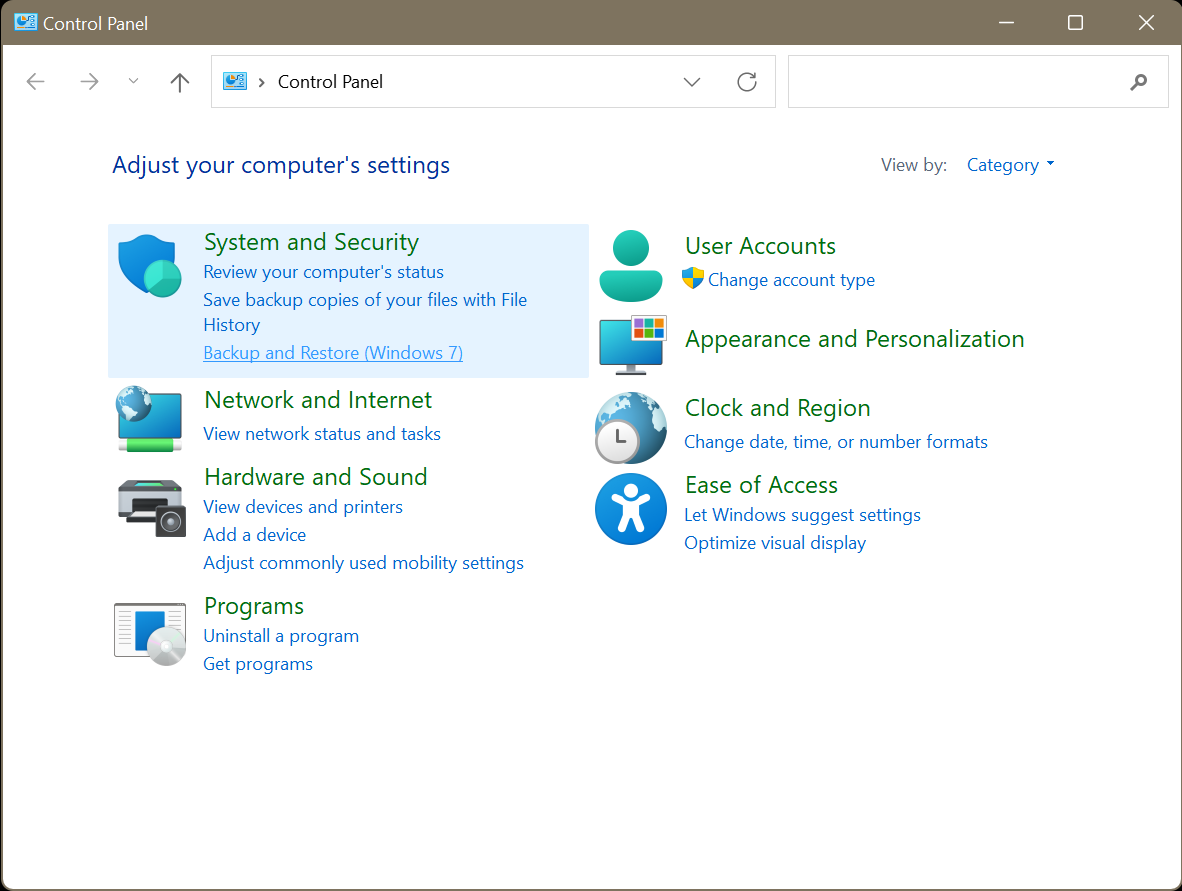Open Hardware and Sound category
This screenshot has height=891, width=1182.
point(316,477)
